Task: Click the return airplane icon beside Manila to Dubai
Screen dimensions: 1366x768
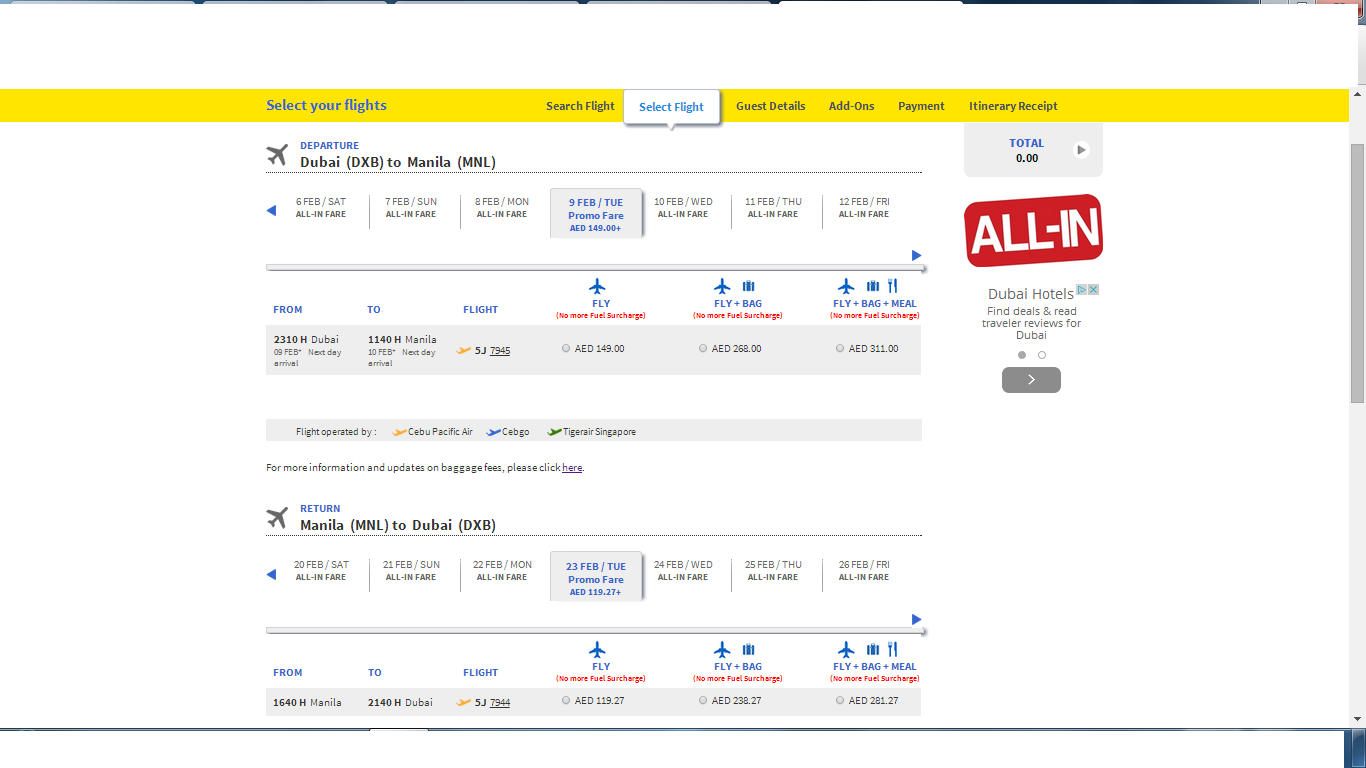Action: point(277,518)
